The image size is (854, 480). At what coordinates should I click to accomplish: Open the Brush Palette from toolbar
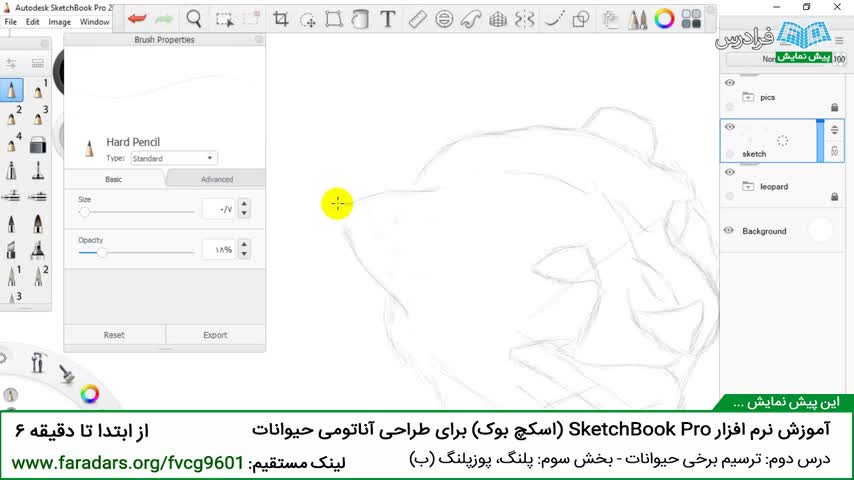click(x=637, y=20)
